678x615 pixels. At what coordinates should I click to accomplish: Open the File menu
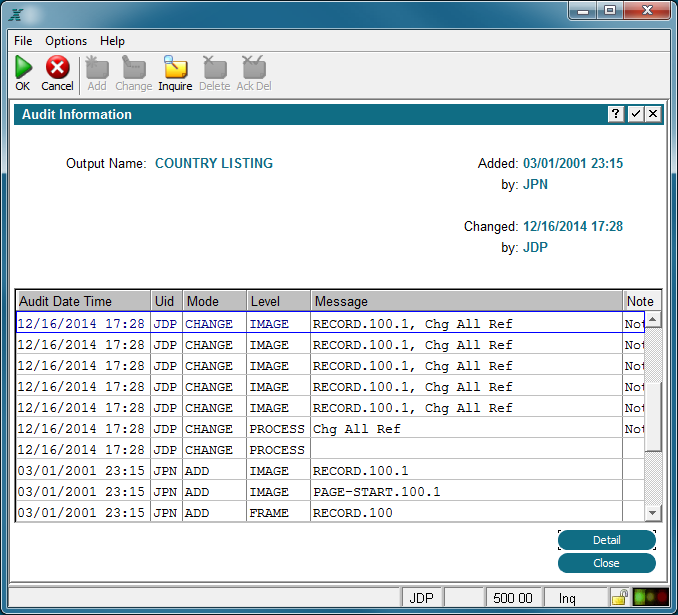(x=23, y=41)
